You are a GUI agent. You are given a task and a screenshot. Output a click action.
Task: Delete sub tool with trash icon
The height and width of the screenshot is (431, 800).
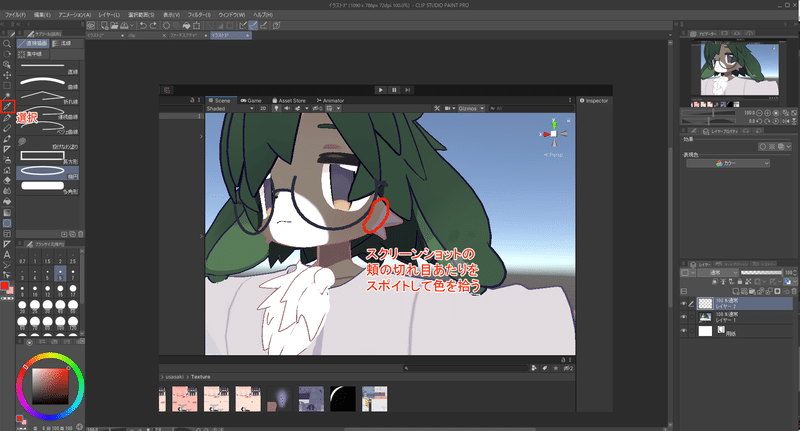[81, 234]
